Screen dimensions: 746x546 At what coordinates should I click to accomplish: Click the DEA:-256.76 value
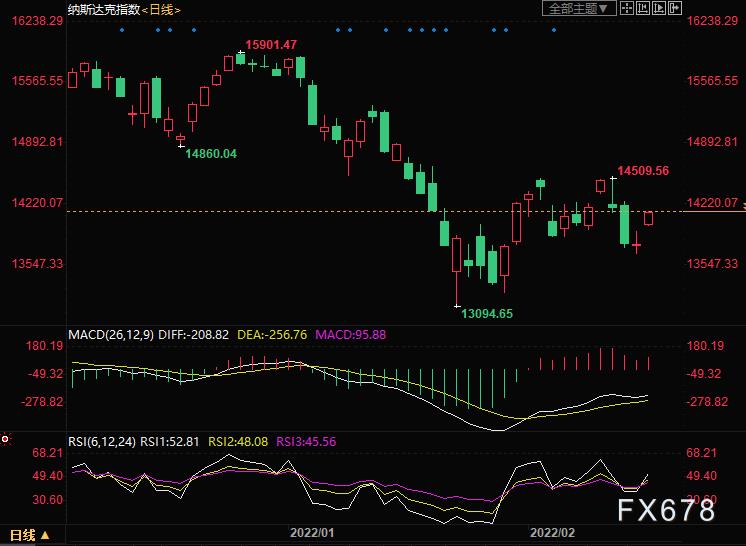pos(272,335)
